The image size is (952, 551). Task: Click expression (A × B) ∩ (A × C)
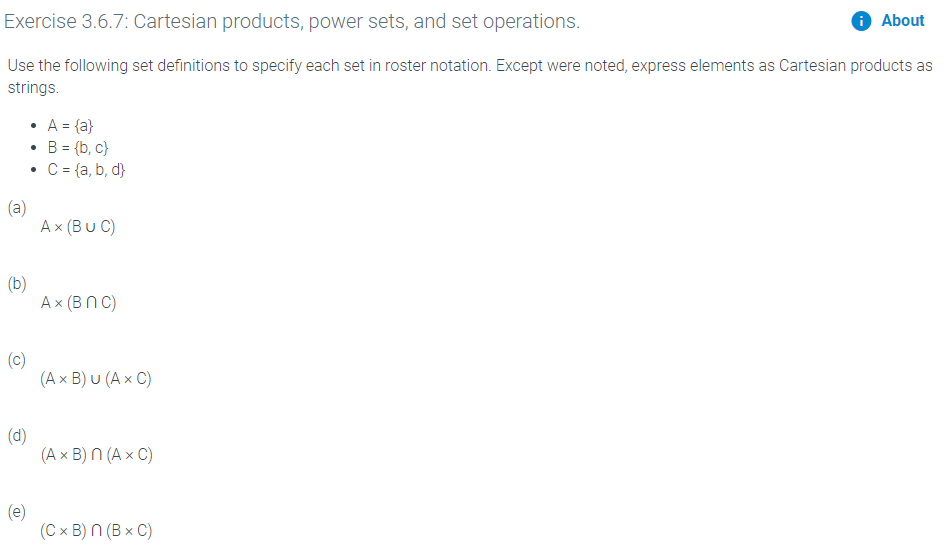pos(97,455)
